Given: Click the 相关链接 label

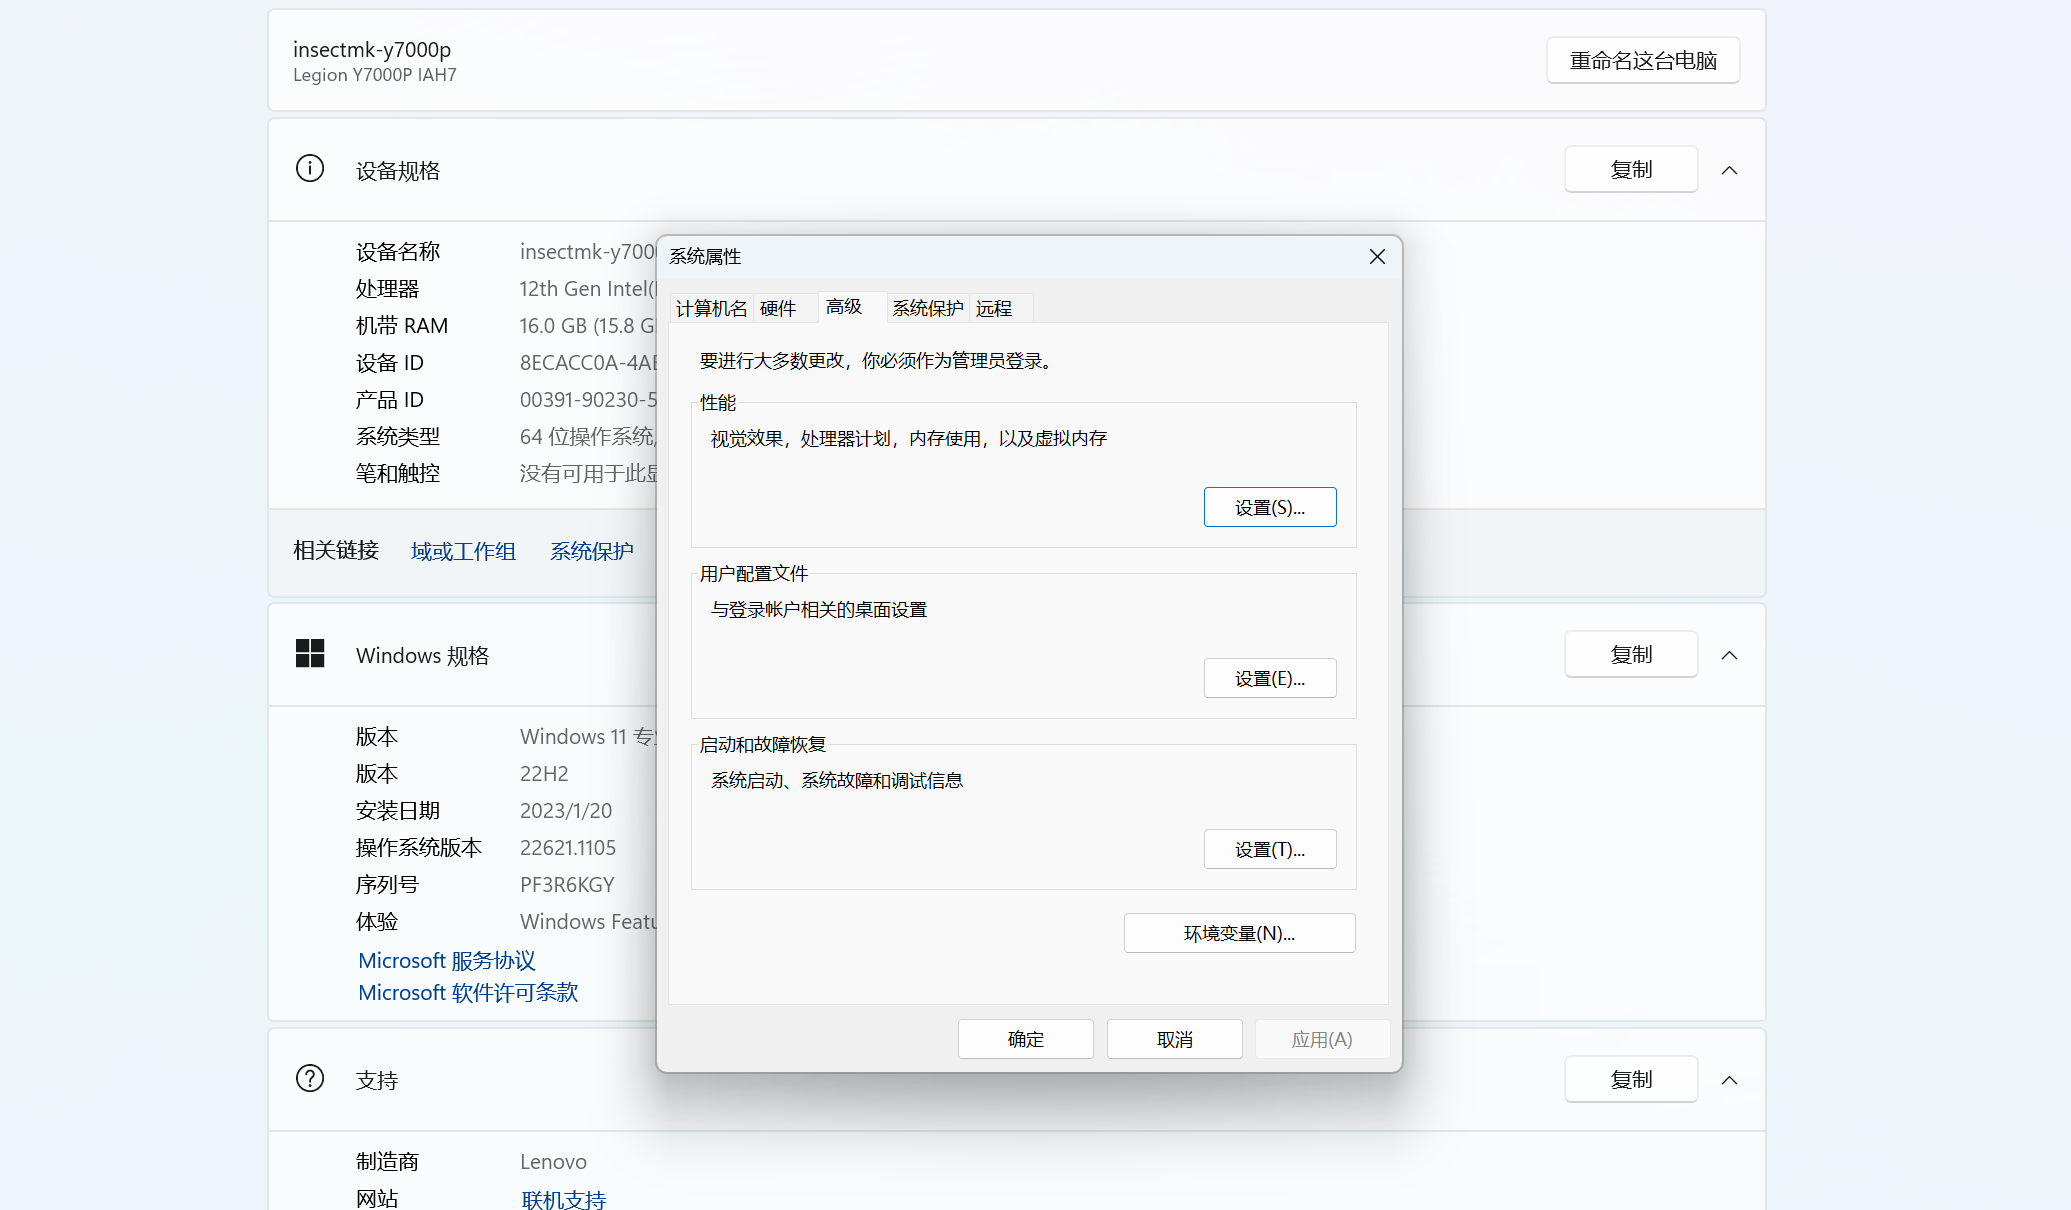Looking at the screenshot, I should coord(336,550).
